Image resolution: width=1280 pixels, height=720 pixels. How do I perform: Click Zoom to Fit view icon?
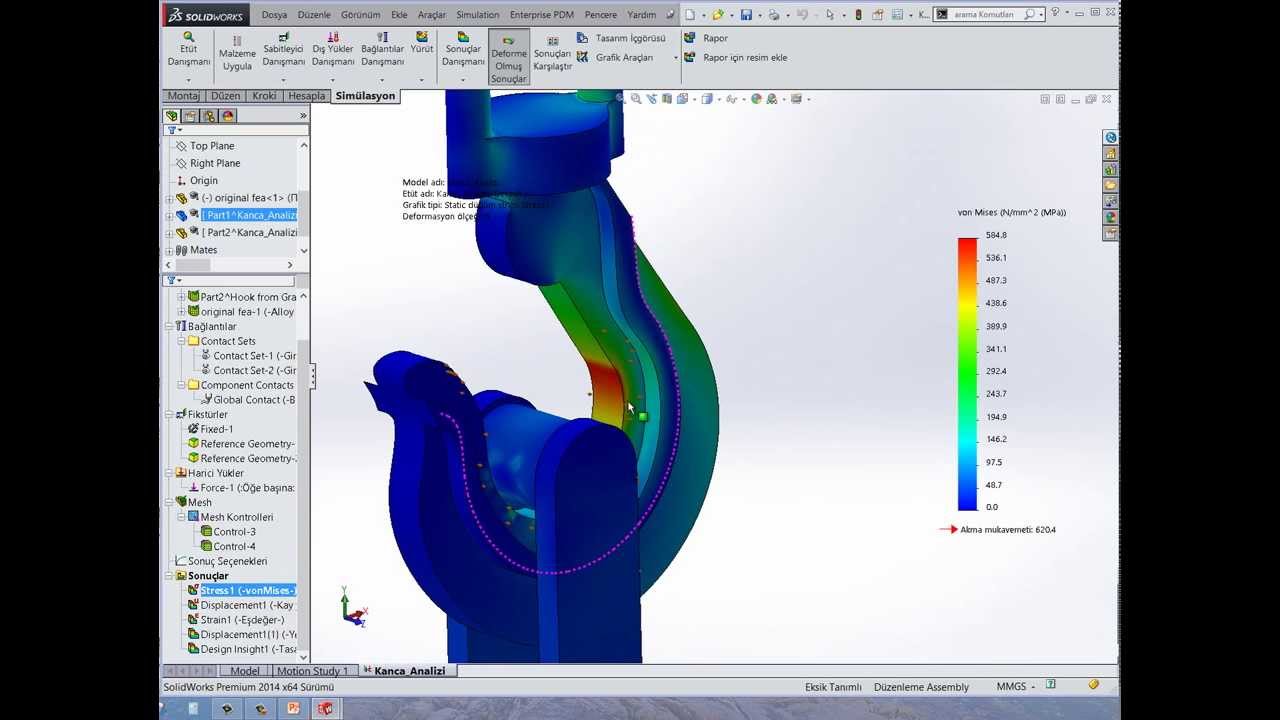coord(621,99)
